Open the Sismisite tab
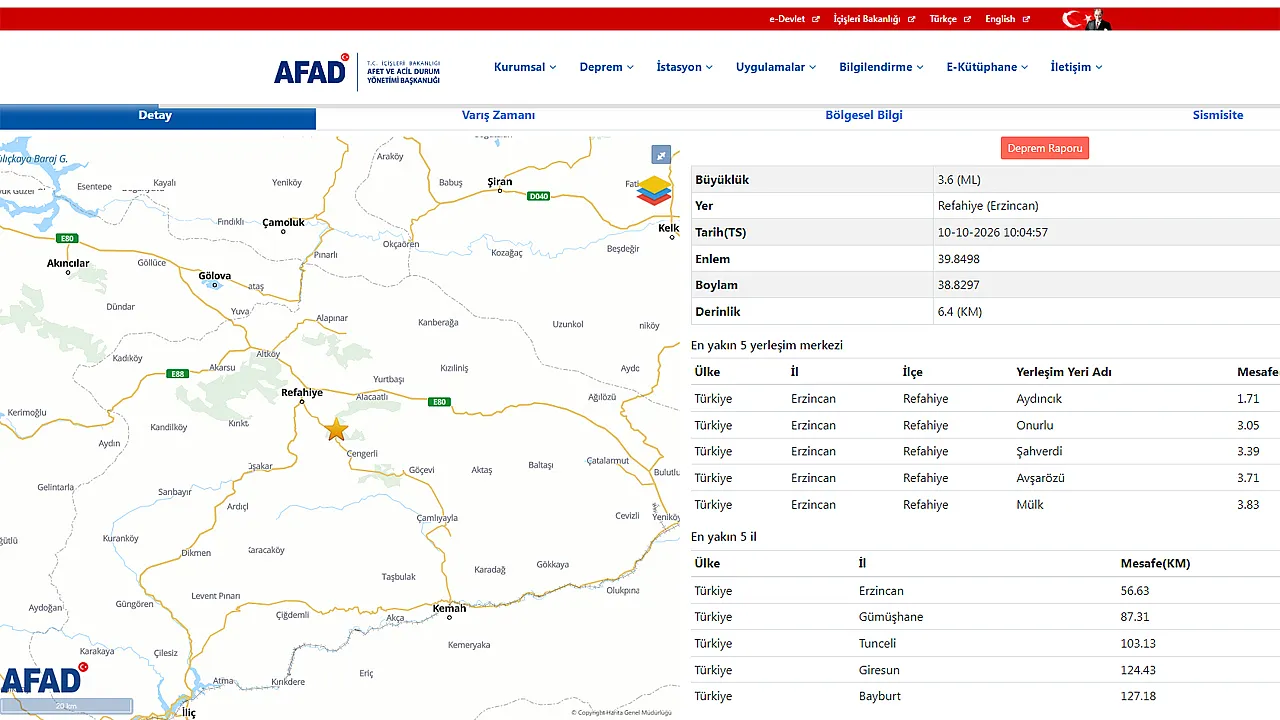 click(x=1218, y=115)
